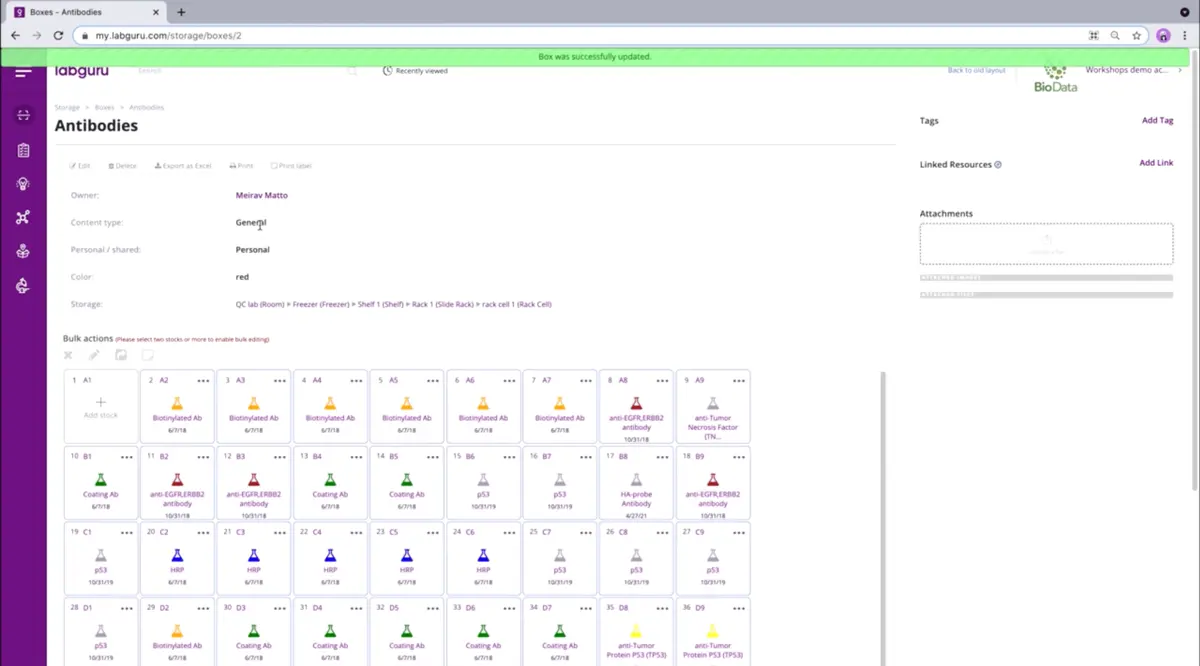The height and width of the screenshot is (666, 1200).
Task: Click the browser address bar URL
Action: [x=169, y=35]
